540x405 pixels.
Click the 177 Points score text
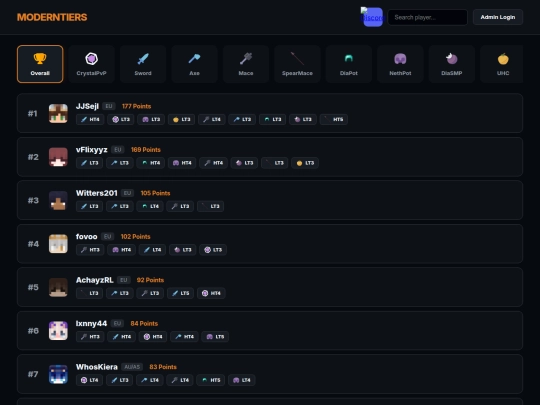(x=136, y=106)
